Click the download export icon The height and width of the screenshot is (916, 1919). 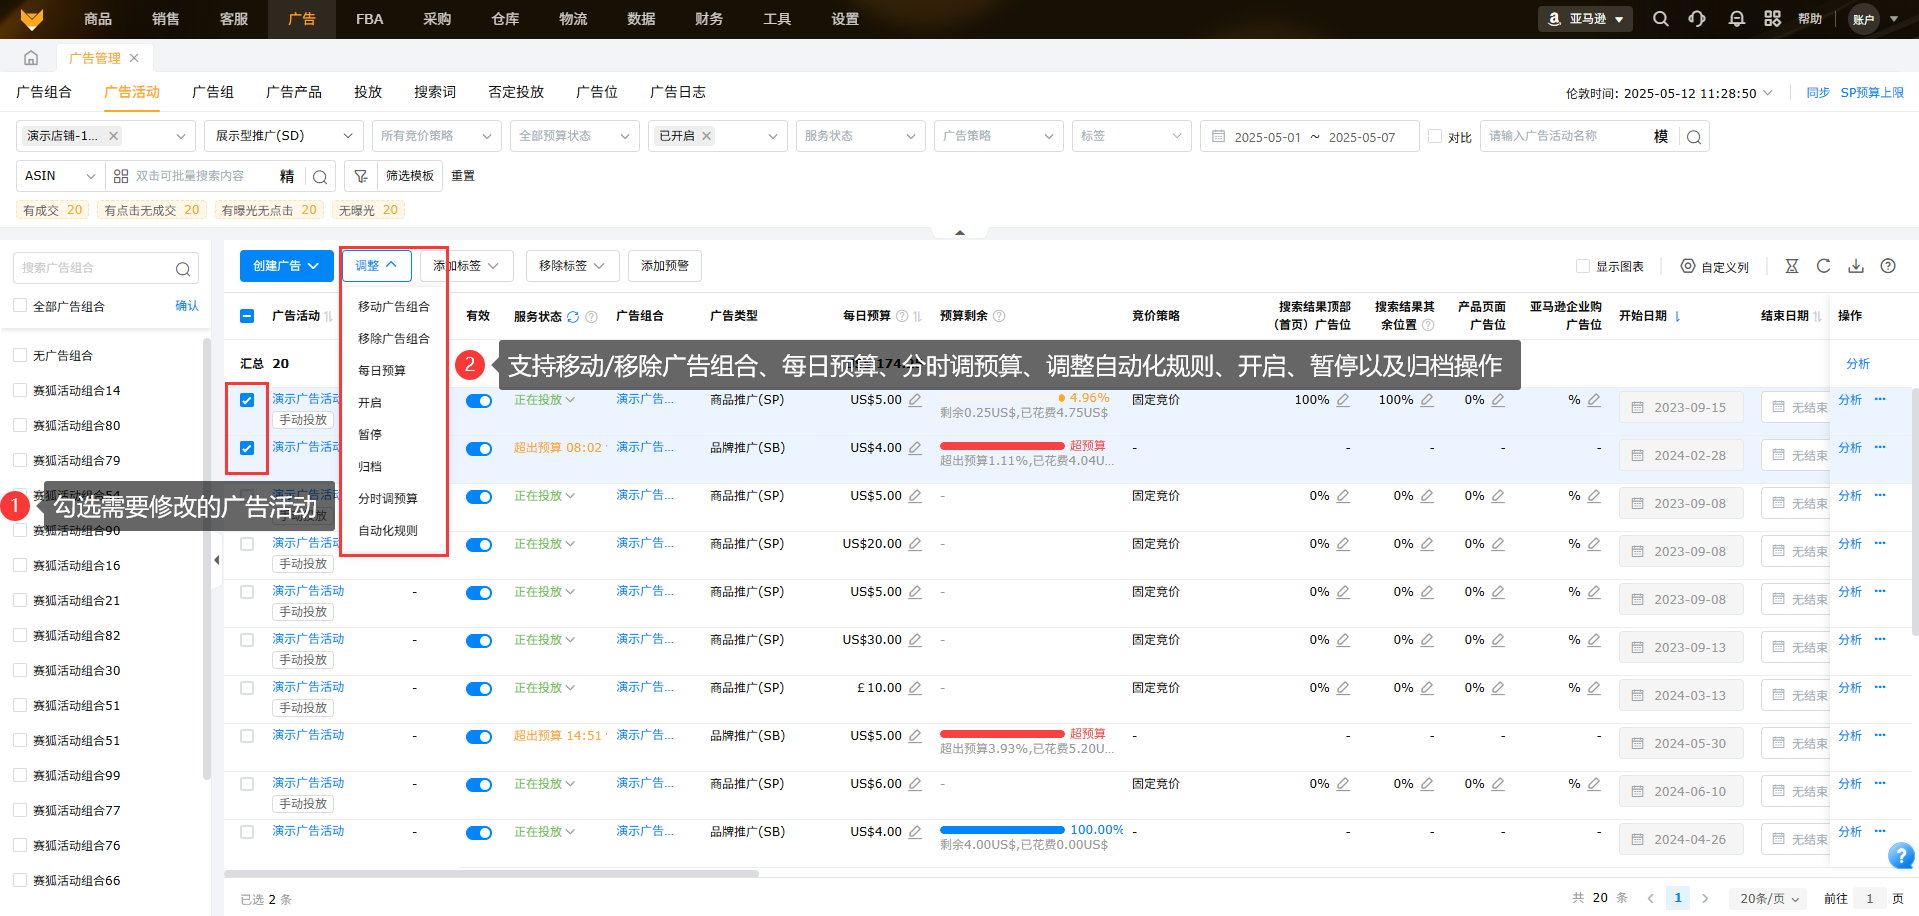pyautogui.click(x=1856, y=266)
